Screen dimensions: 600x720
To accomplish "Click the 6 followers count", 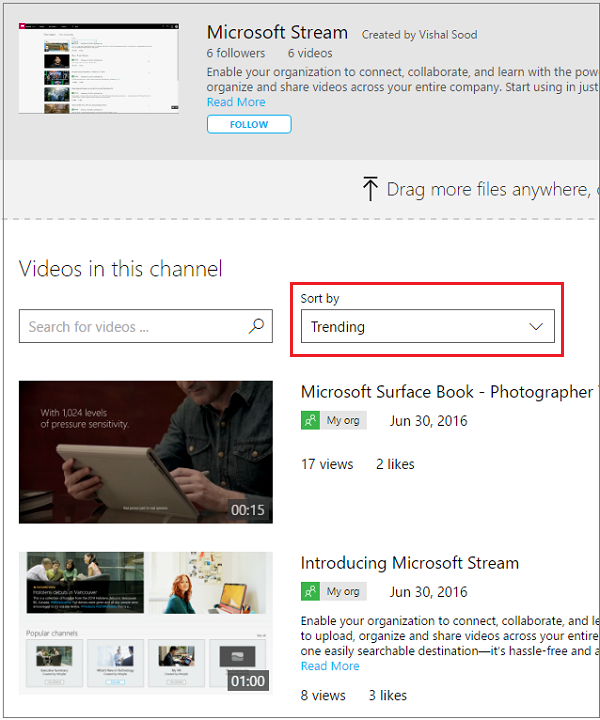I will click(236, 53).
